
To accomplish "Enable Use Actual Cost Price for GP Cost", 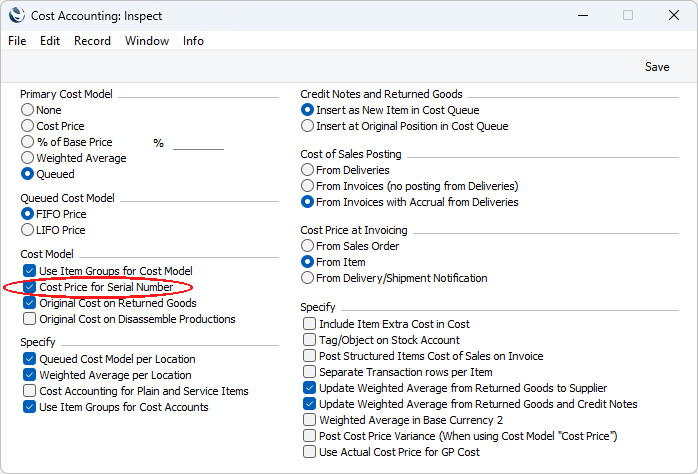I will [309, 452].
